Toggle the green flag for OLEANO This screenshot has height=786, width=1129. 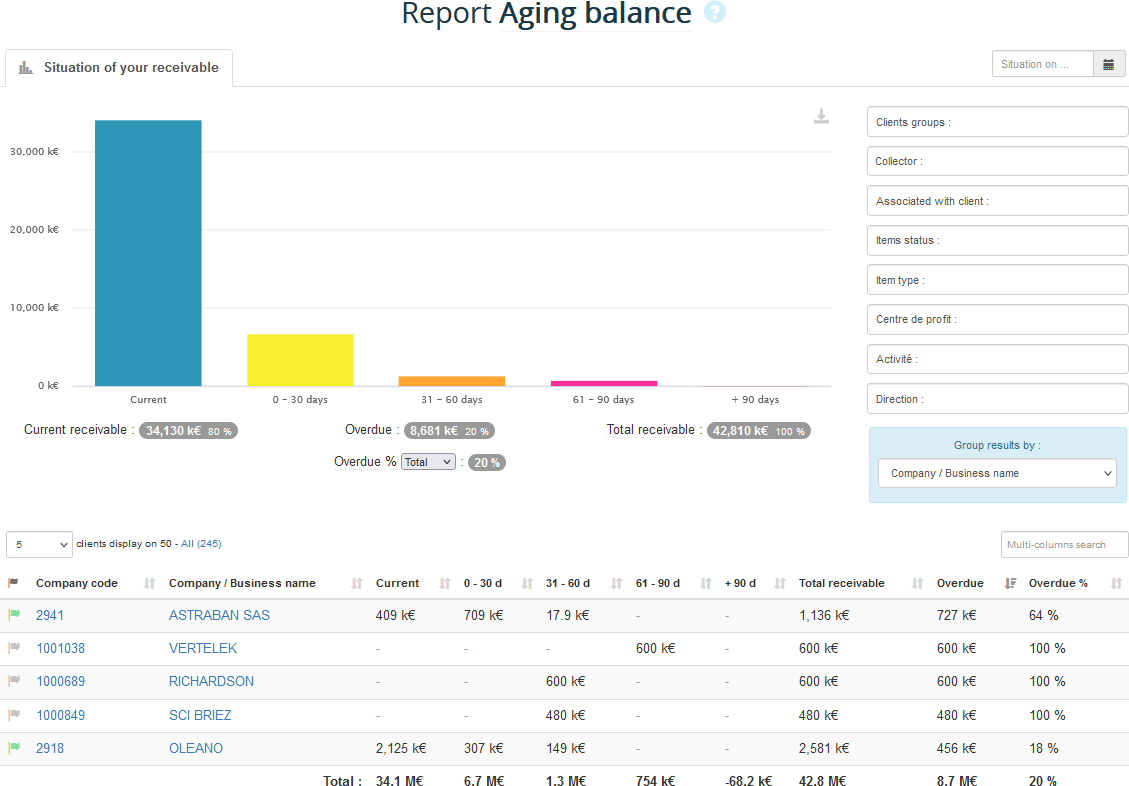[14, 748]
